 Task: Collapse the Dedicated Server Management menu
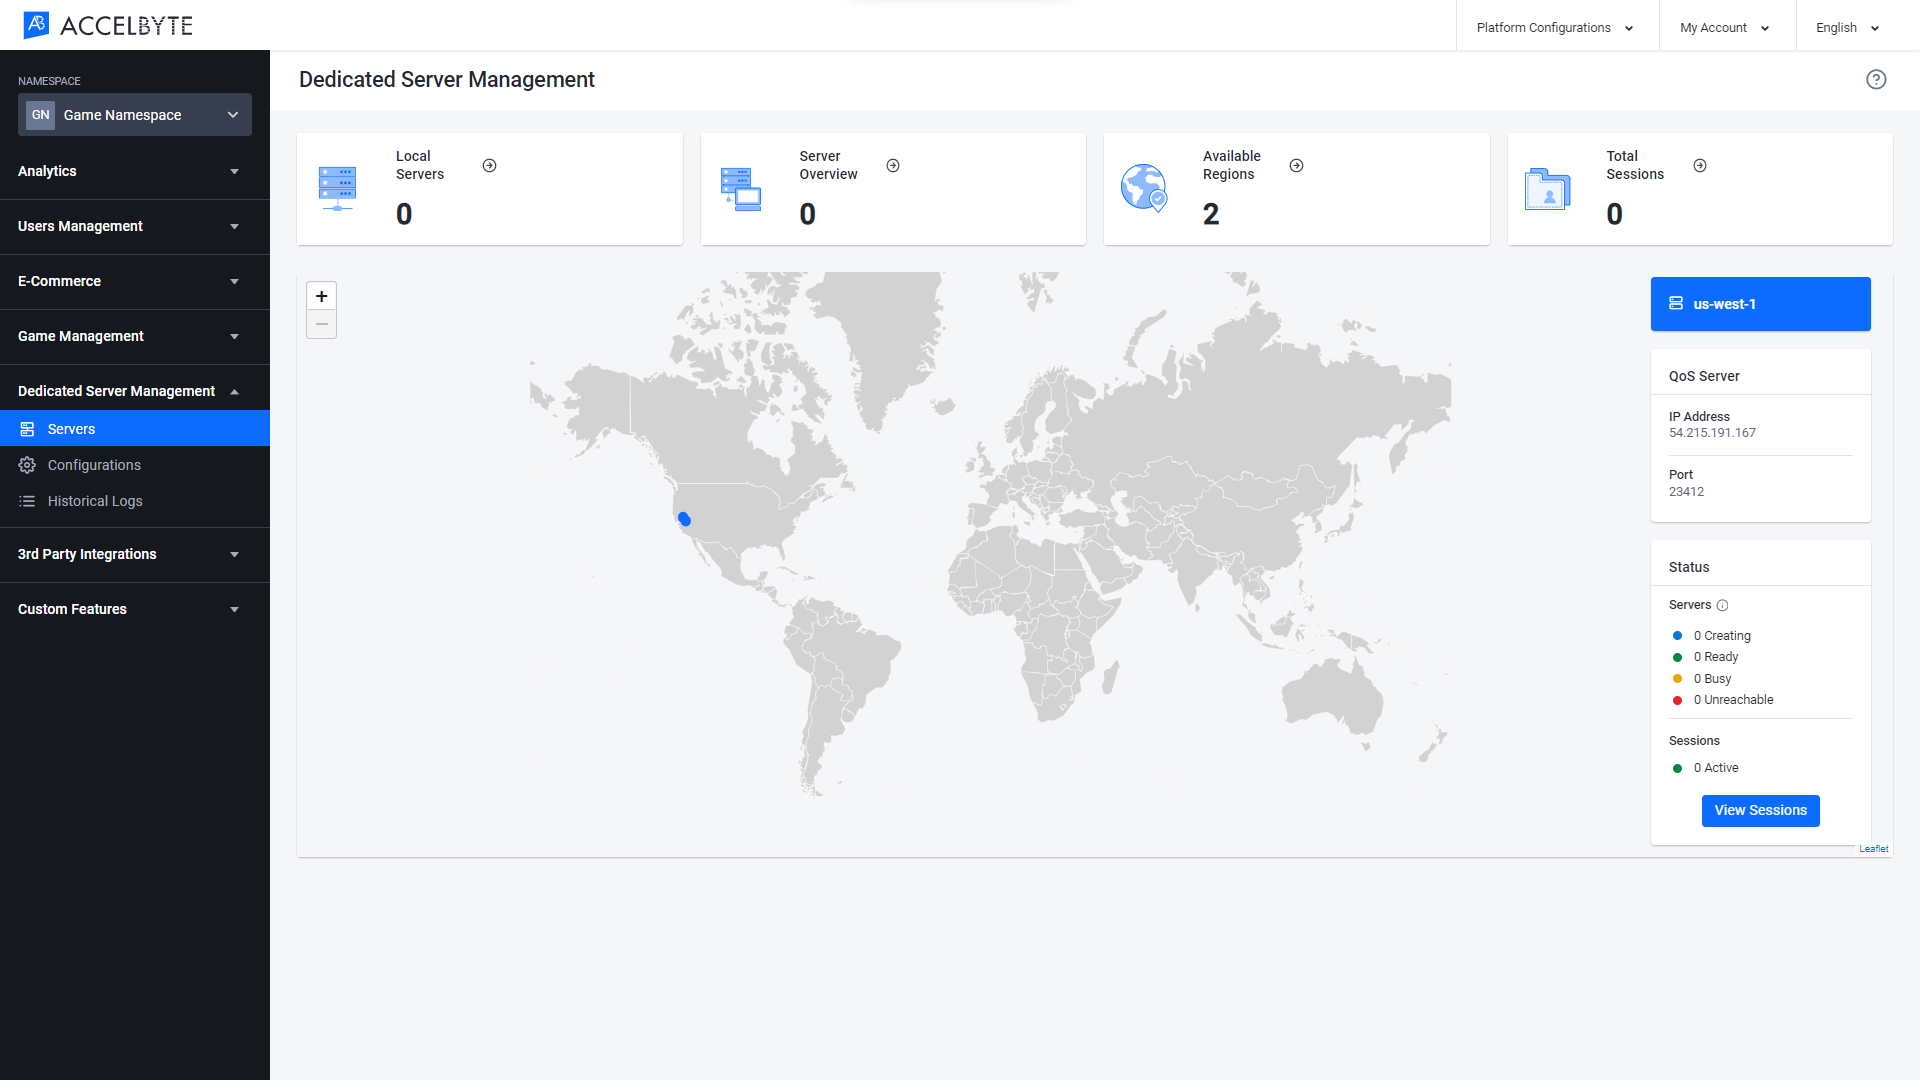(x=135, y=391)
